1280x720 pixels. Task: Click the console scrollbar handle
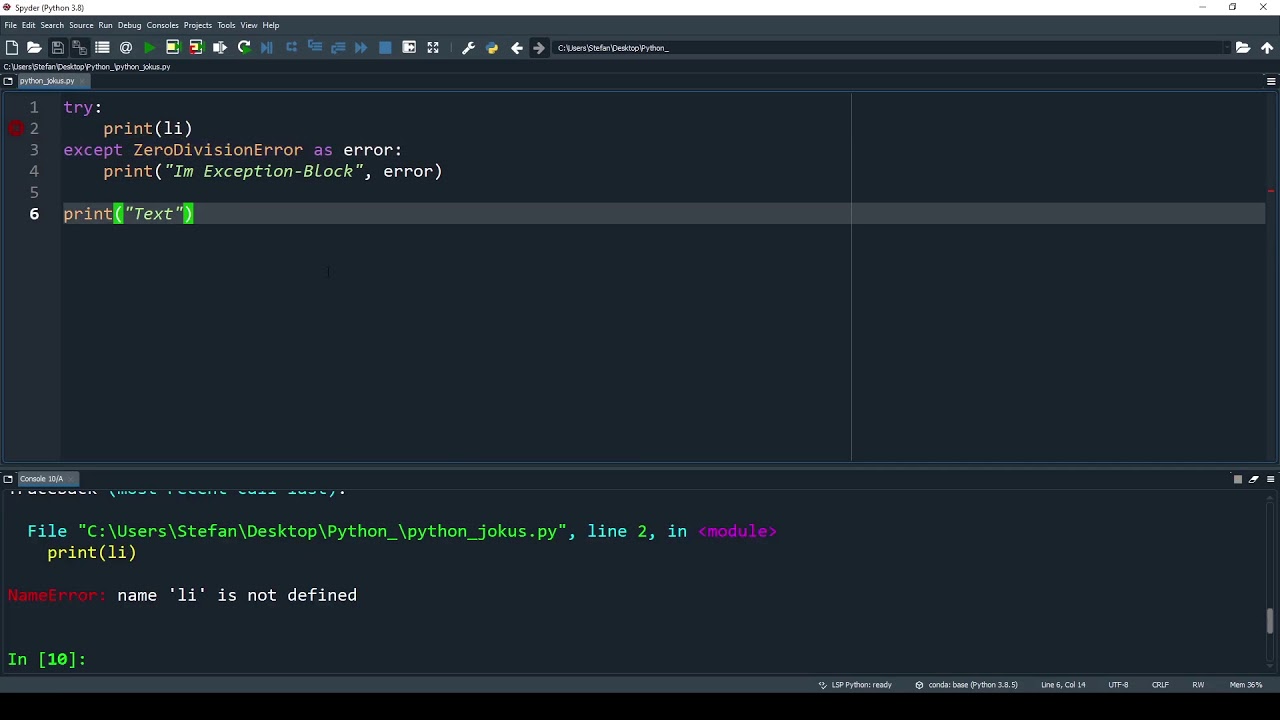pos(1271,621)
